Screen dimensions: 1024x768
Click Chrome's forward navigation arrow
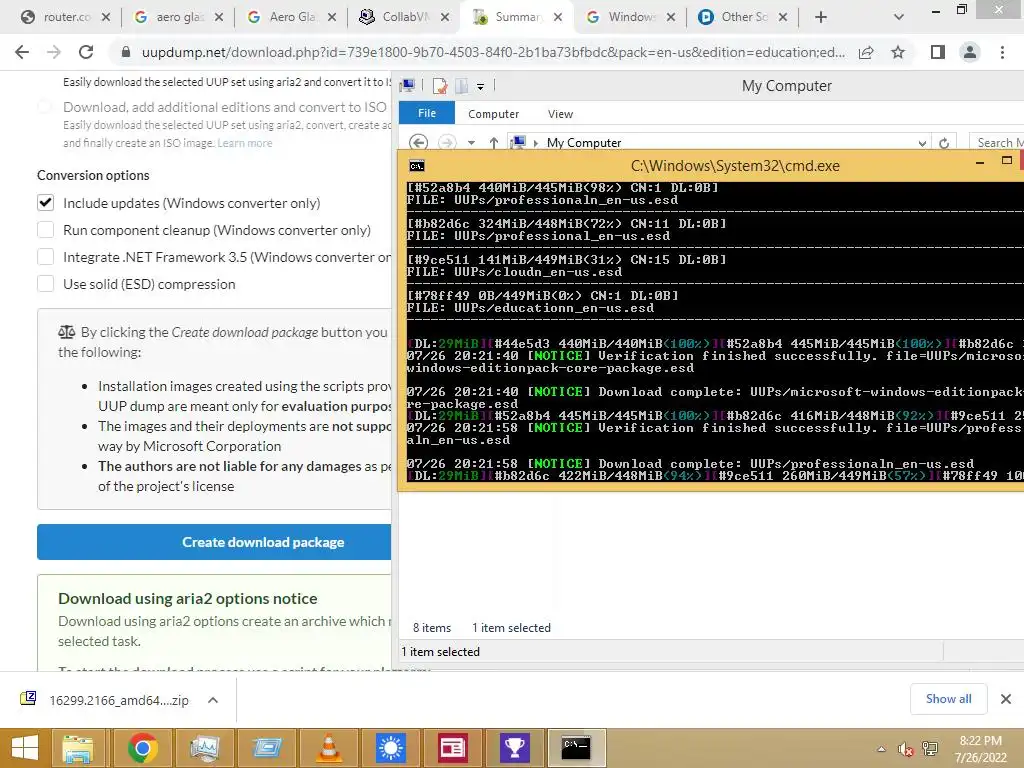[54, 52]
